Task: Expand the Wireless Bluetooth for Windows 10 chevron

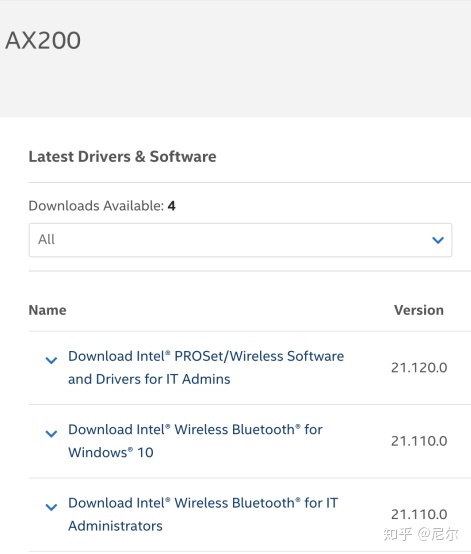Action: [52, 434]
